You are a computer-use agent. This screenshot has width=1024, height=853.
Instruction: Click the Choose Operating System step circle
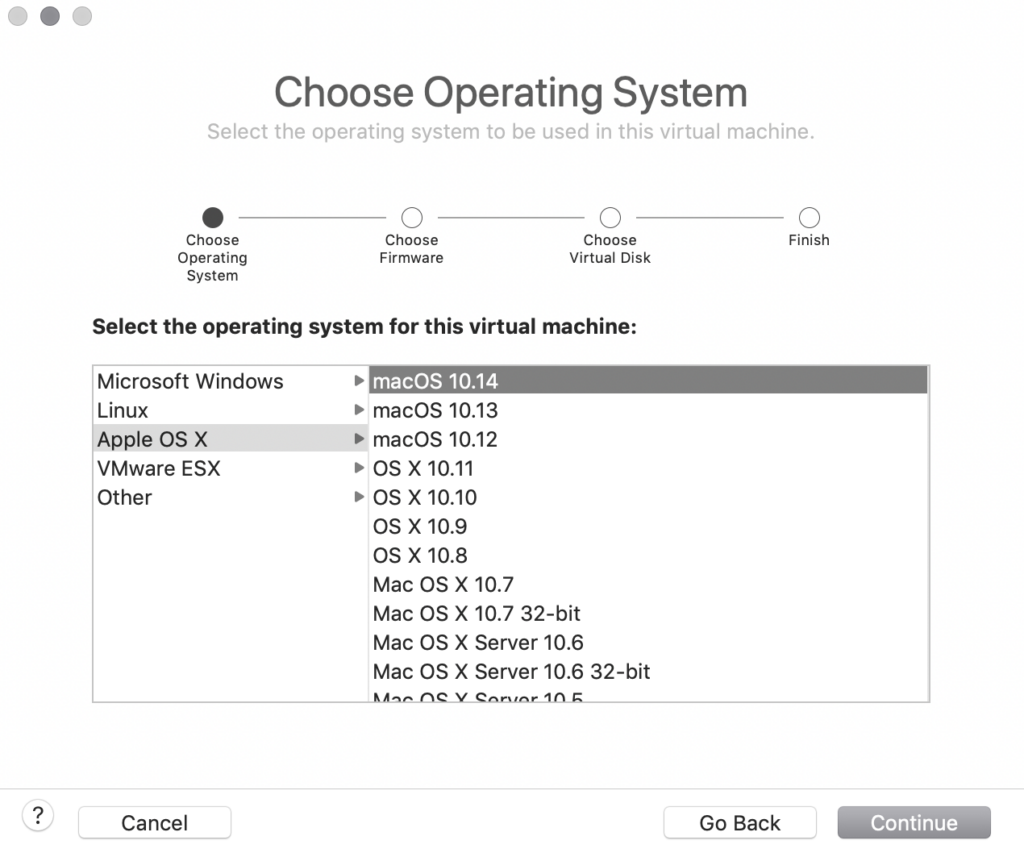212,217
